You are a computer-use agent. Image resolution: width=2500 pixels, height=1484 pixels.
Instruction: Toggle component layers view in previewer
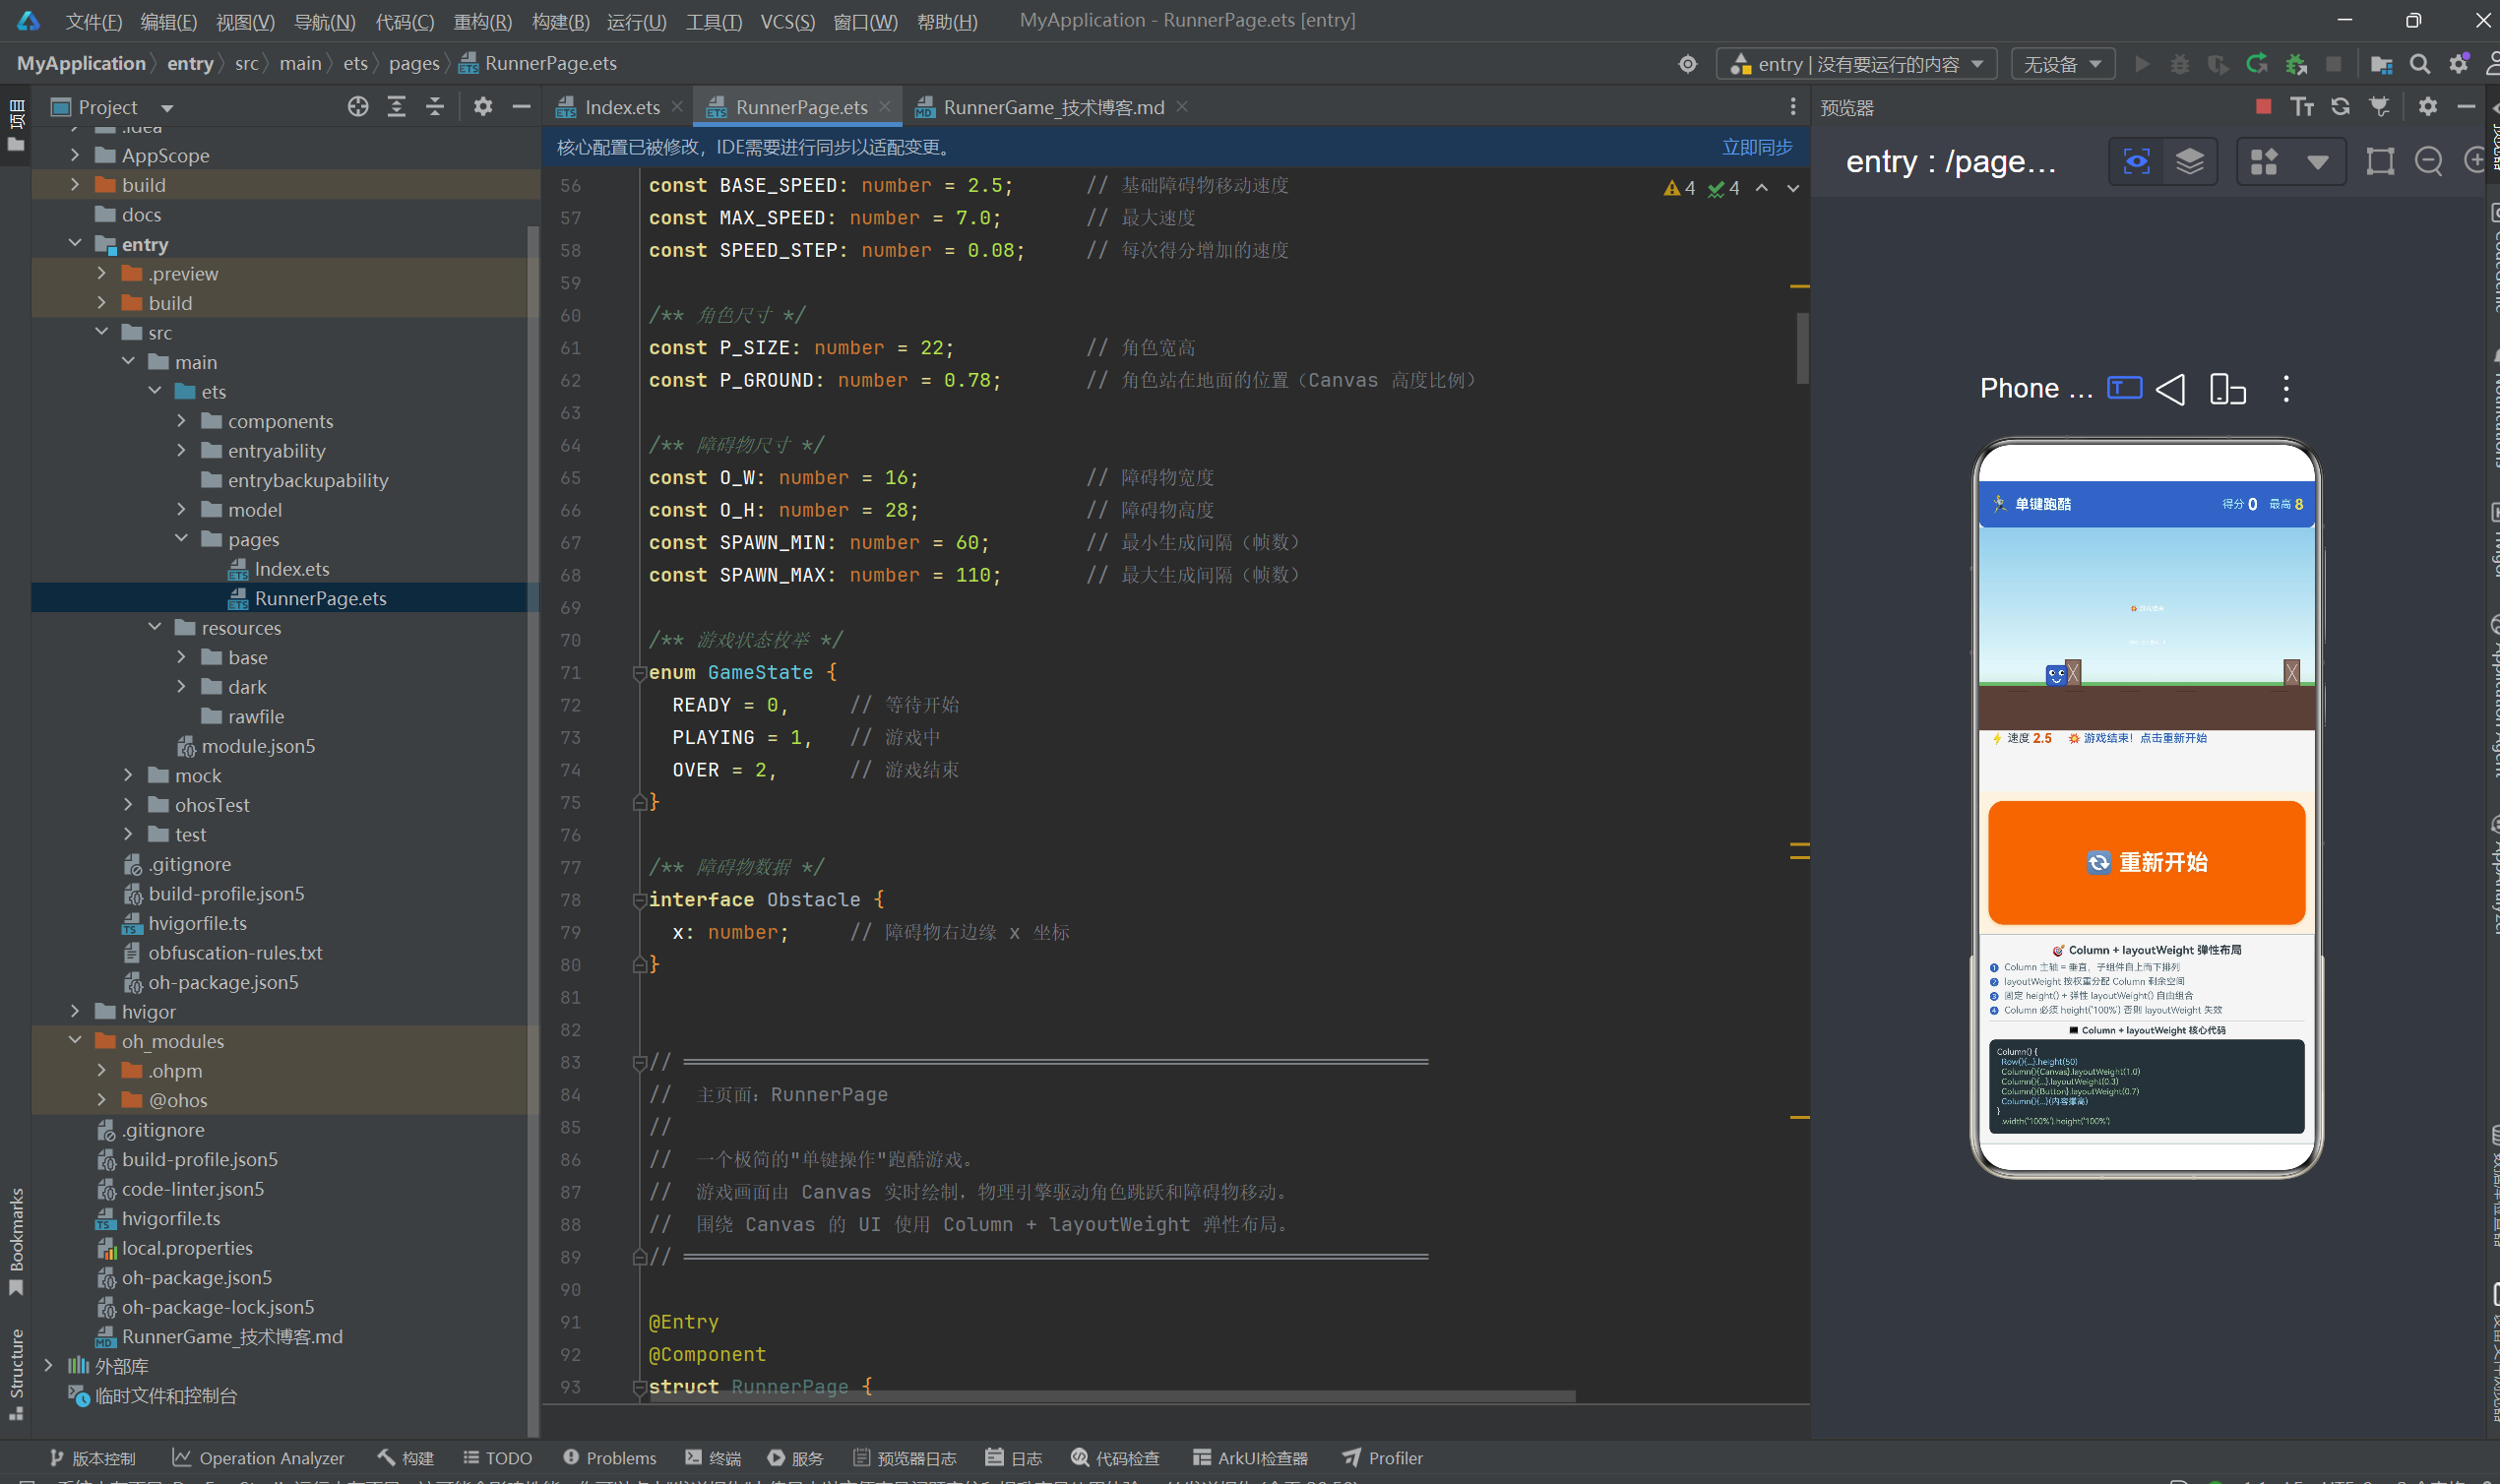point(2190,161)
